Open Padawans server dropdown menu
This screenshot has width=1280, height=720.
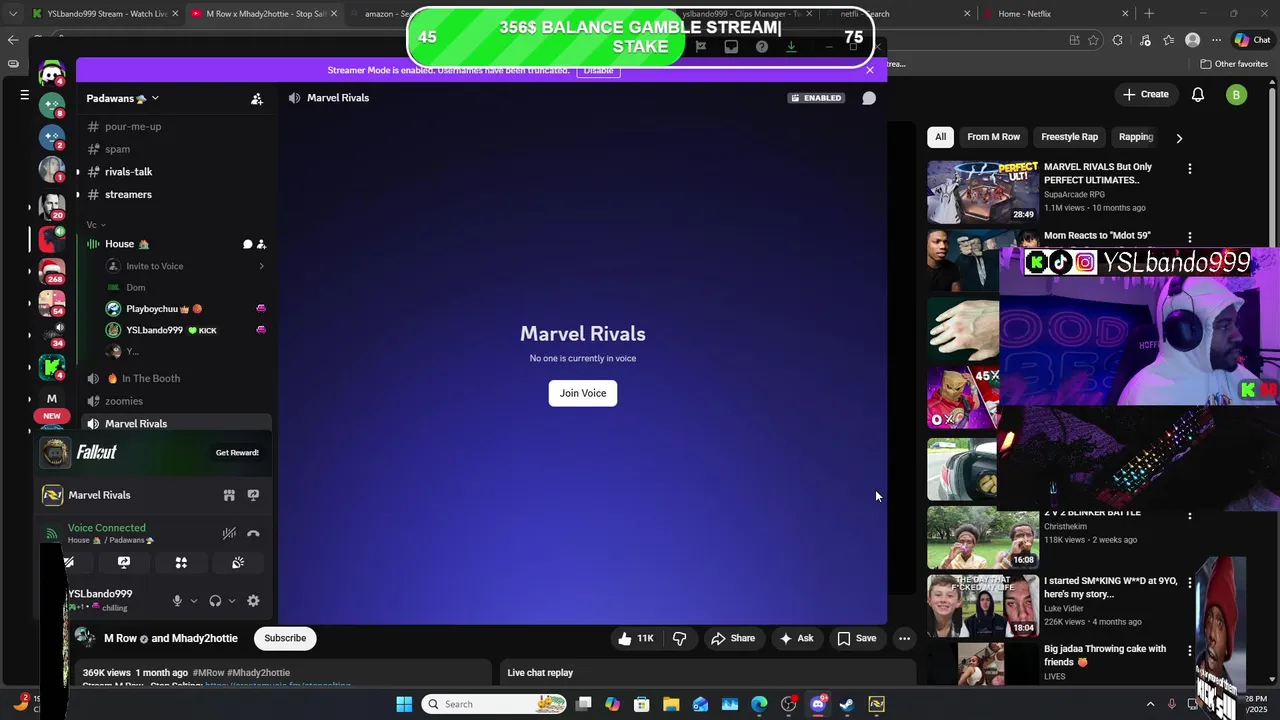coord(123,98)
